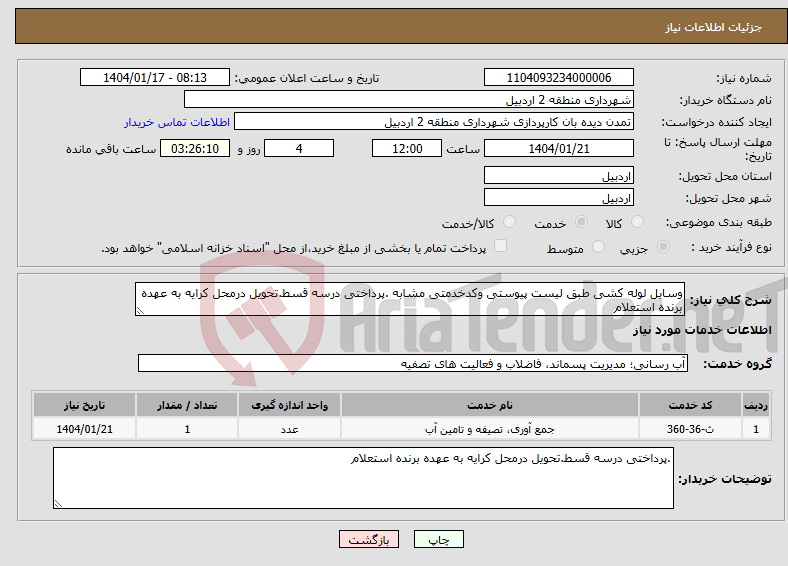This screenshot has width=788, height=566.
Task: Click the چاپ (print) button
Action: 438,540
